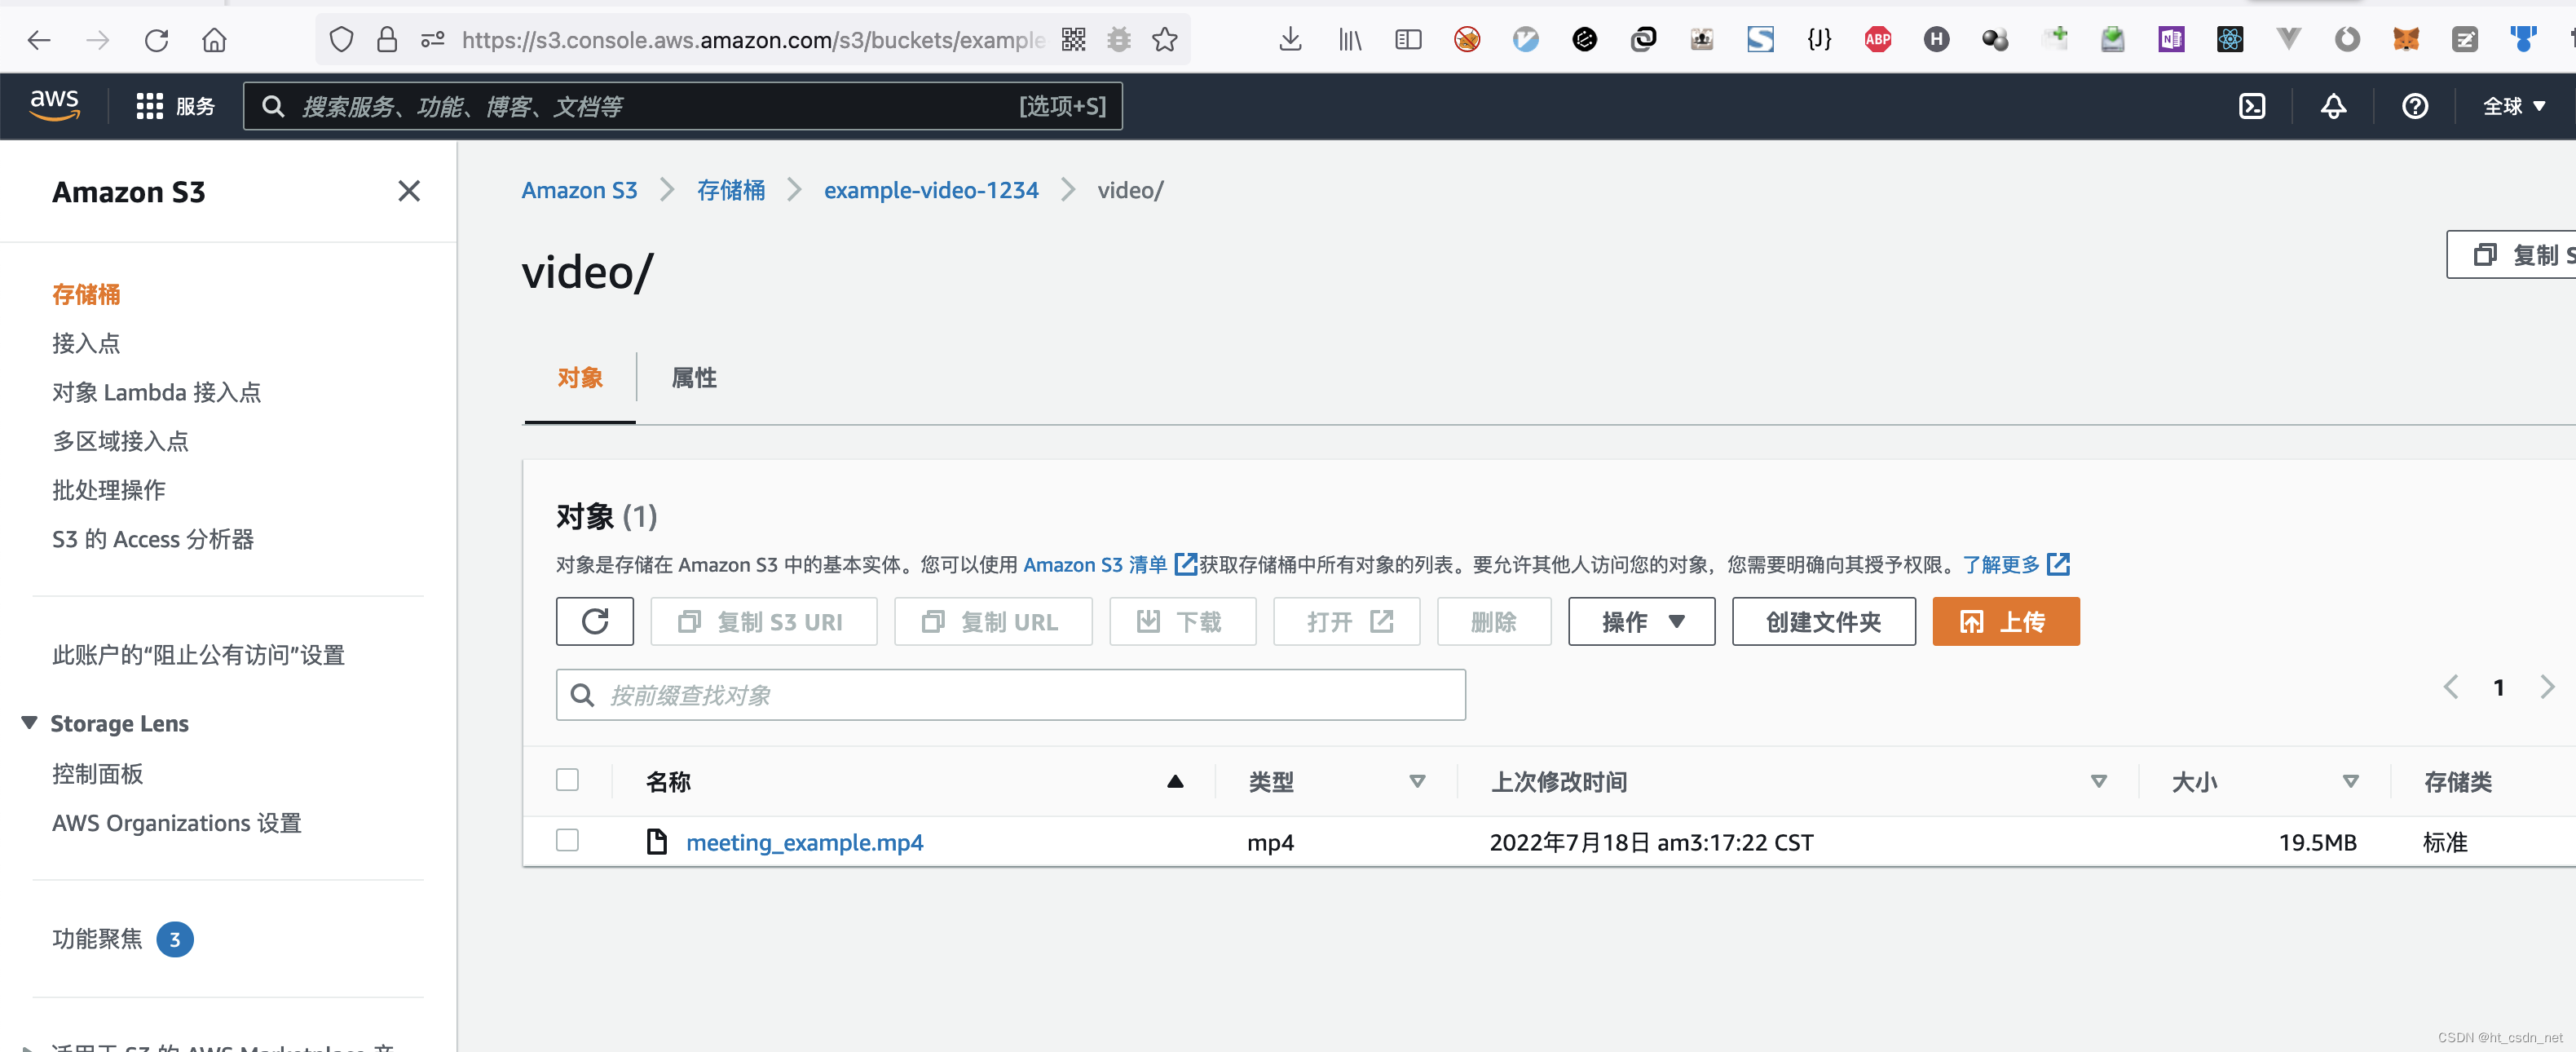This screenshot has height=1052, width=2576.
Task: Check the box for meeting_example.mp4
Action: [x=567, y=841]
